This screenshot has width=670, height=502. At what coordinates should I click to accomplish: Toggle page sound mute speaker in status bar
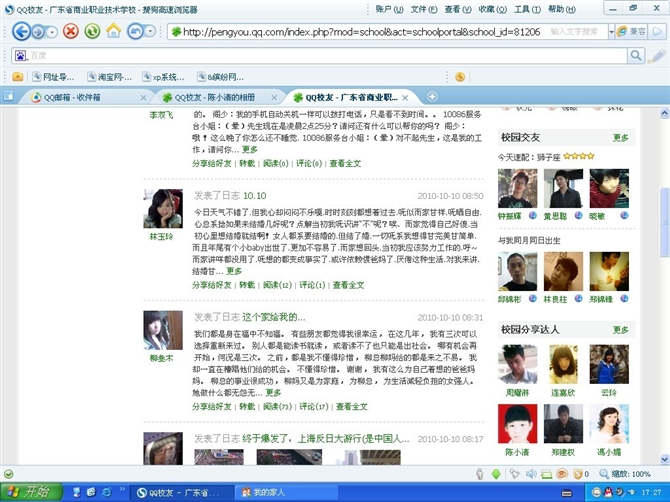point(531,474)
